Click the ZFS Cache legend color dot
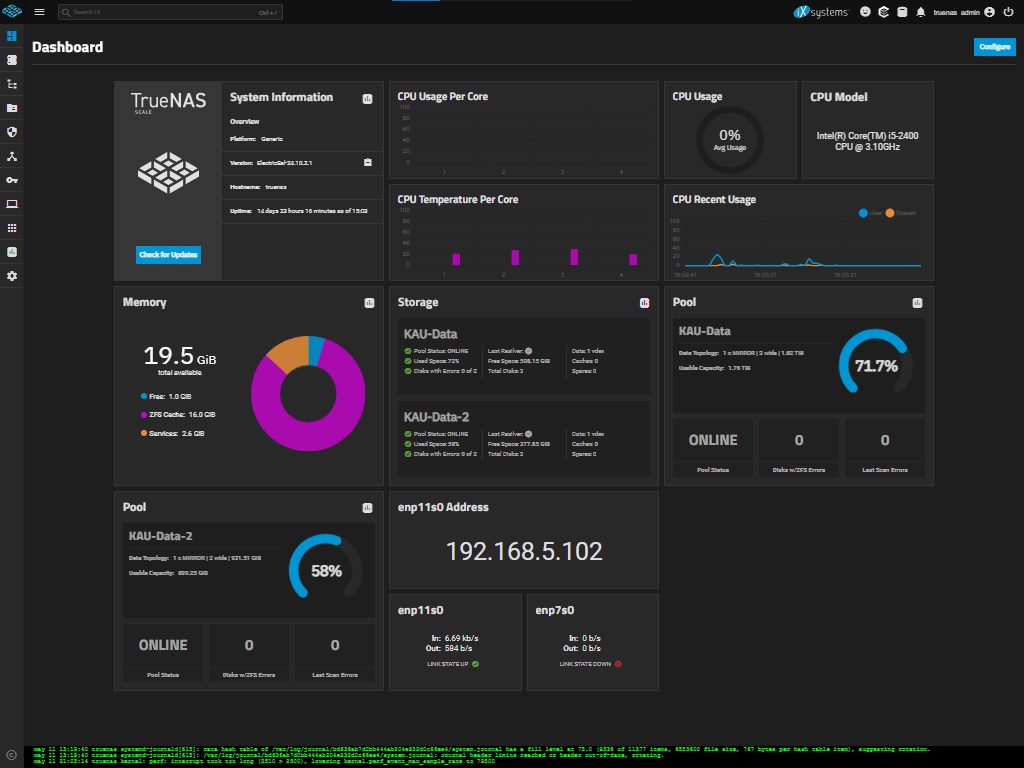The width and height of the screenshot is (1024, 768). 144,414
